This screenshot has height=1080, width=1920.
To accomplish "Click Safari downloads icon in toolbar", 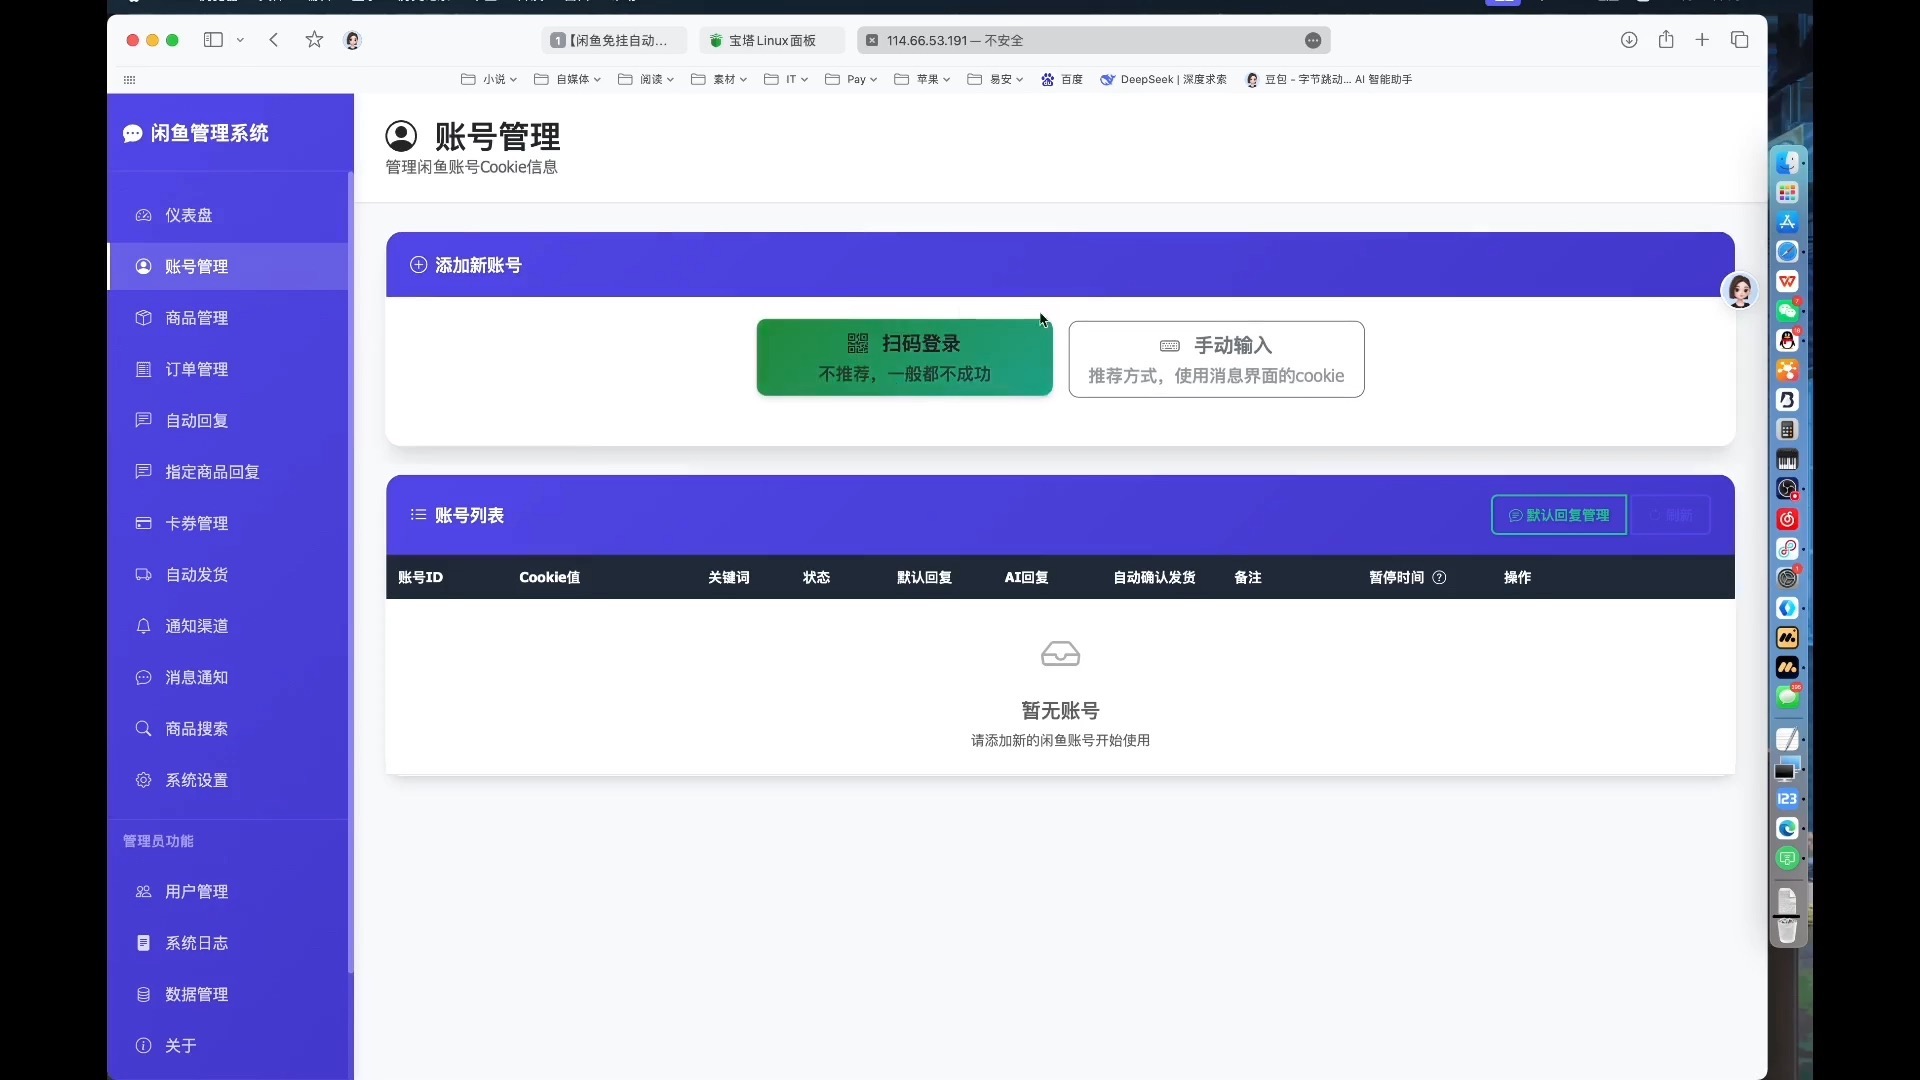I will 1629,40.
